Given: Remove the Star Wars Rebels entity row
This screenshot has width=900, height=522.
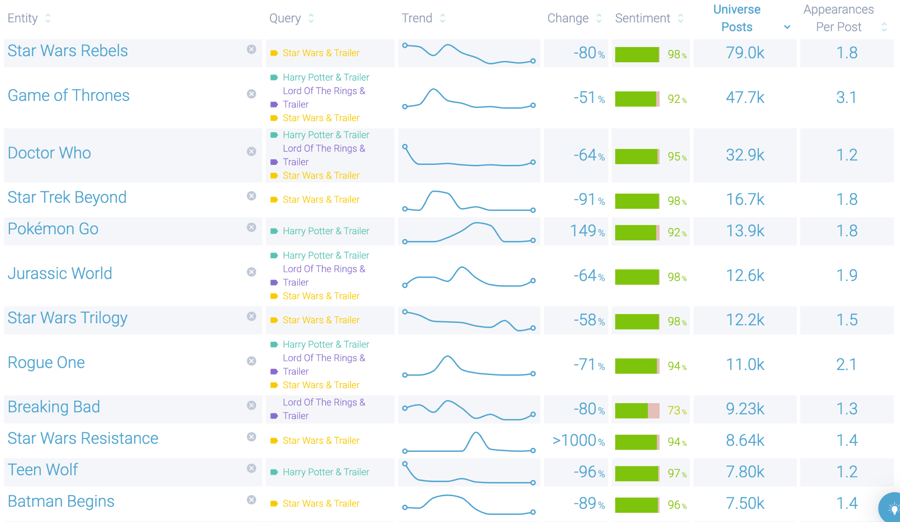Looking at the screenshot, I should tap(251, 49).
